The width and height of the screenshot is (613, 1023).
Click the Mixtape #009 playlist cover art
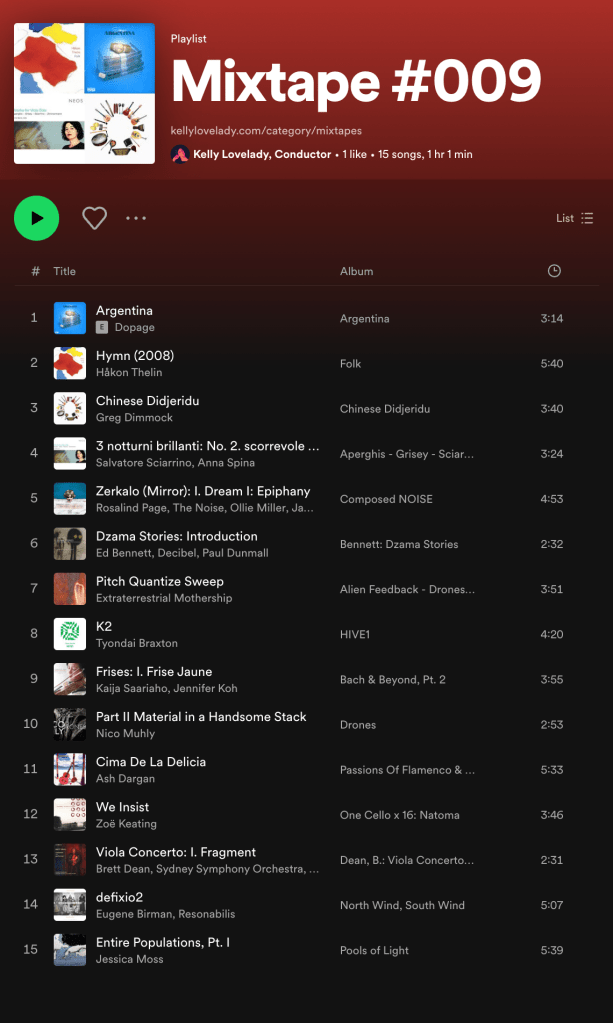click(84, 93)
